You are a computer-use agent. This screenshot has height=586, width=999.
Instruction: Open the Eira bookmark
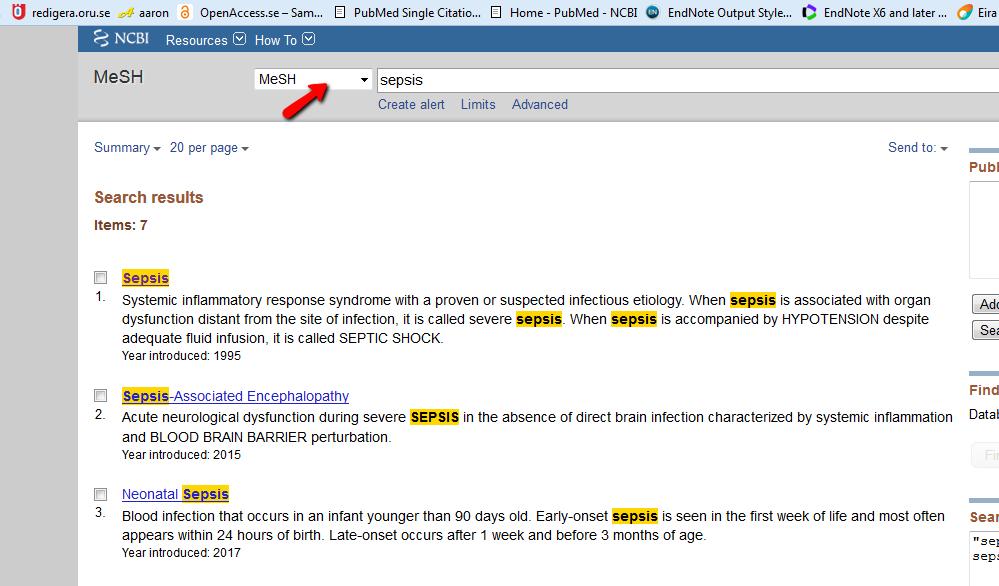[977, 13]
